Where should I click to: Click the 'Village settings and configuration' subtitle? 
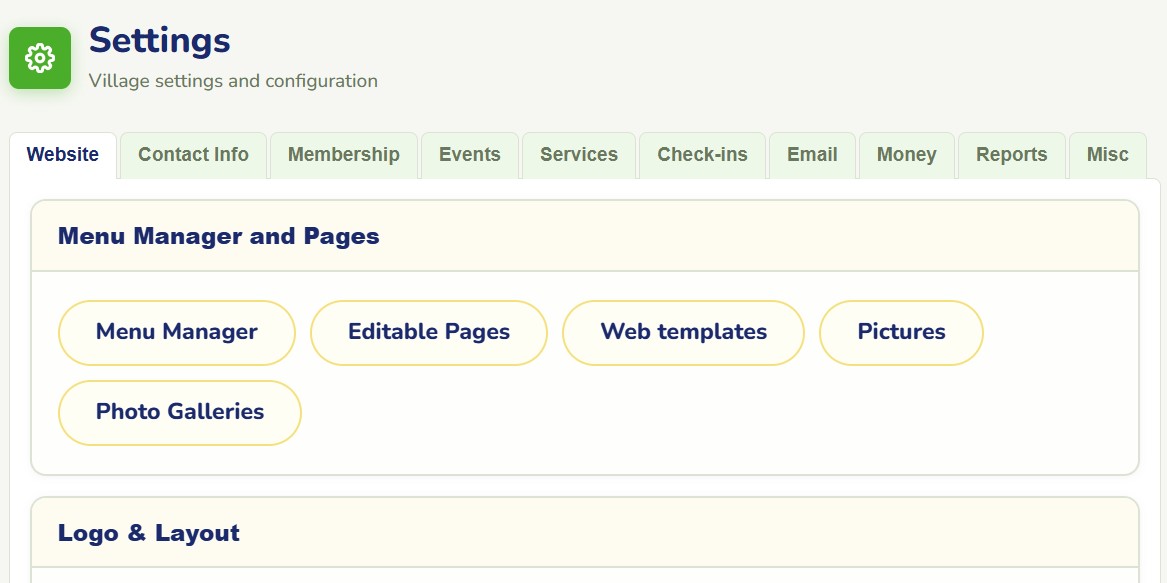[233, 80]
